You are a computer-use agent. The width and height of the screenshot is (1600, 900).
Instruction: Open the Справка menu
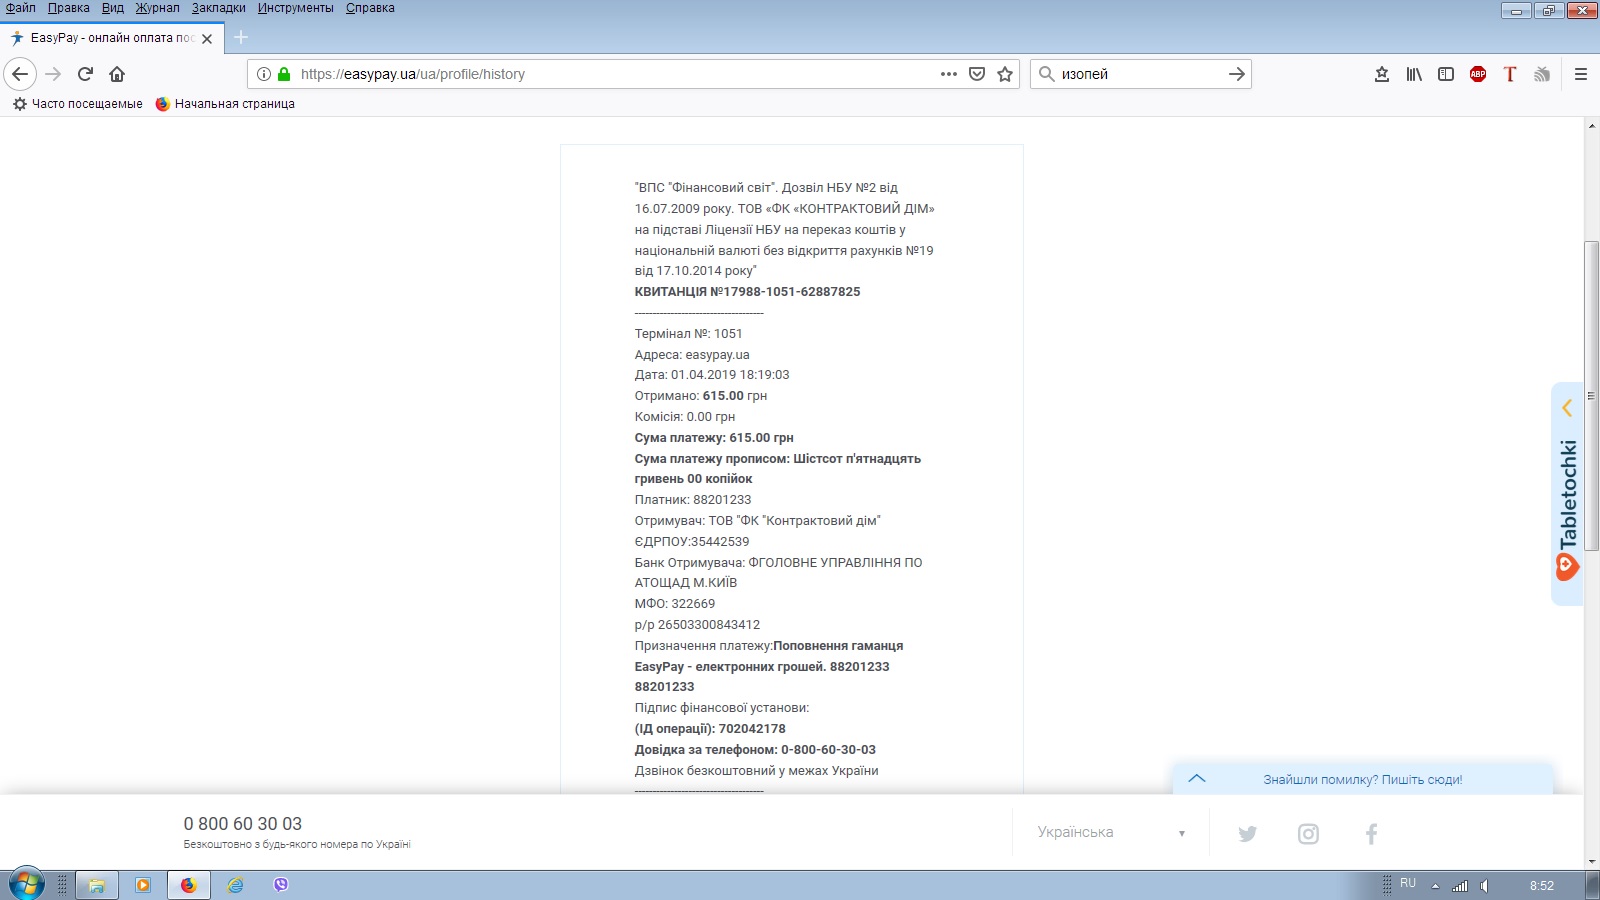(x=370, y=8)
